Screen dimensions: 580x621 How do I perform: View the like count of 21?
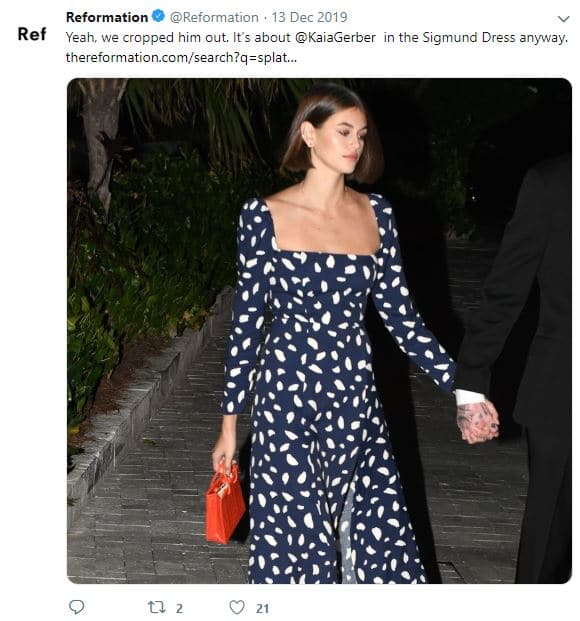262,608
